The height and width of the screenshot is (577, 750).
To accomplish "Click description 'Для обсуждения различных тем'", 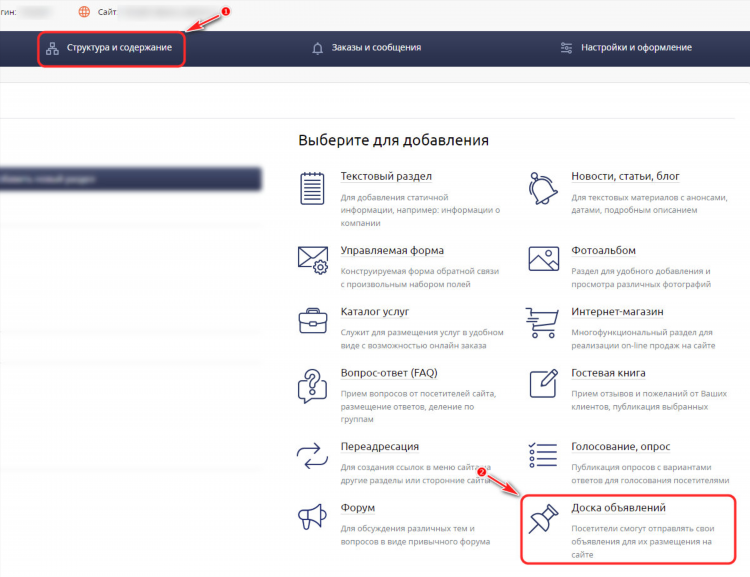I will coord(415,535).
